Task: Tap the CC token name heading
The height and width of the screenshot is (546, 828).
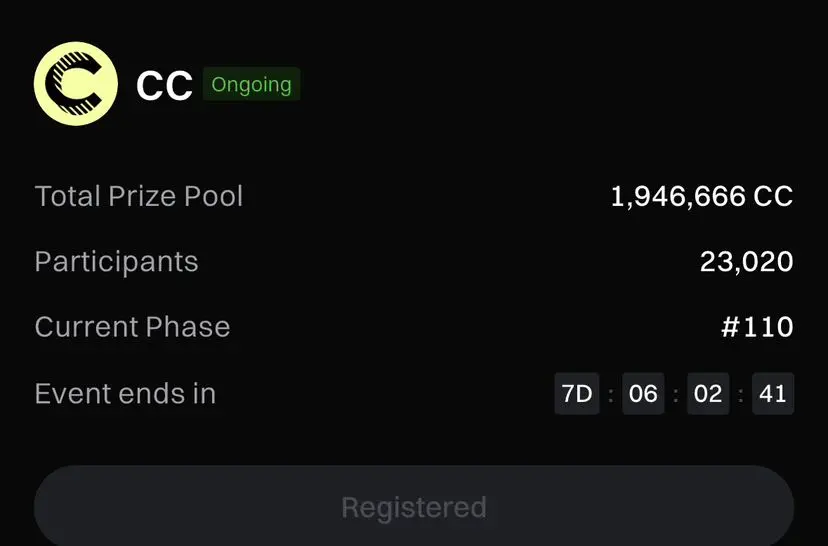Action: (164, 86)
